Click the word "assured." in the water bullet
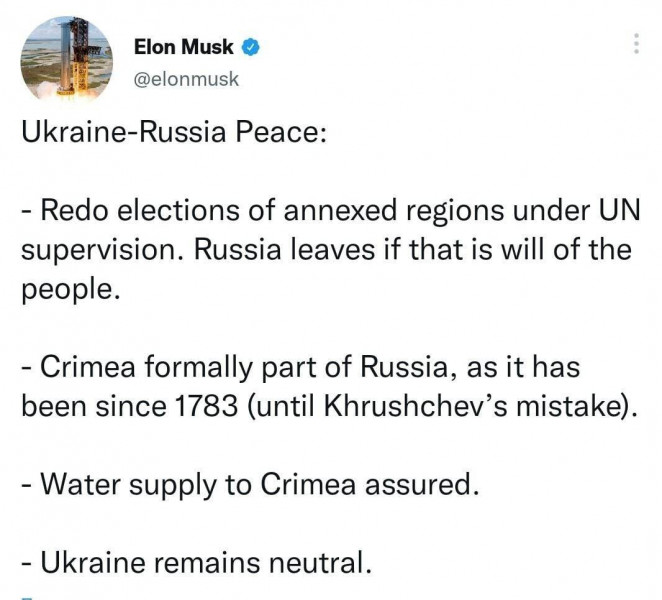 [422, 484]
